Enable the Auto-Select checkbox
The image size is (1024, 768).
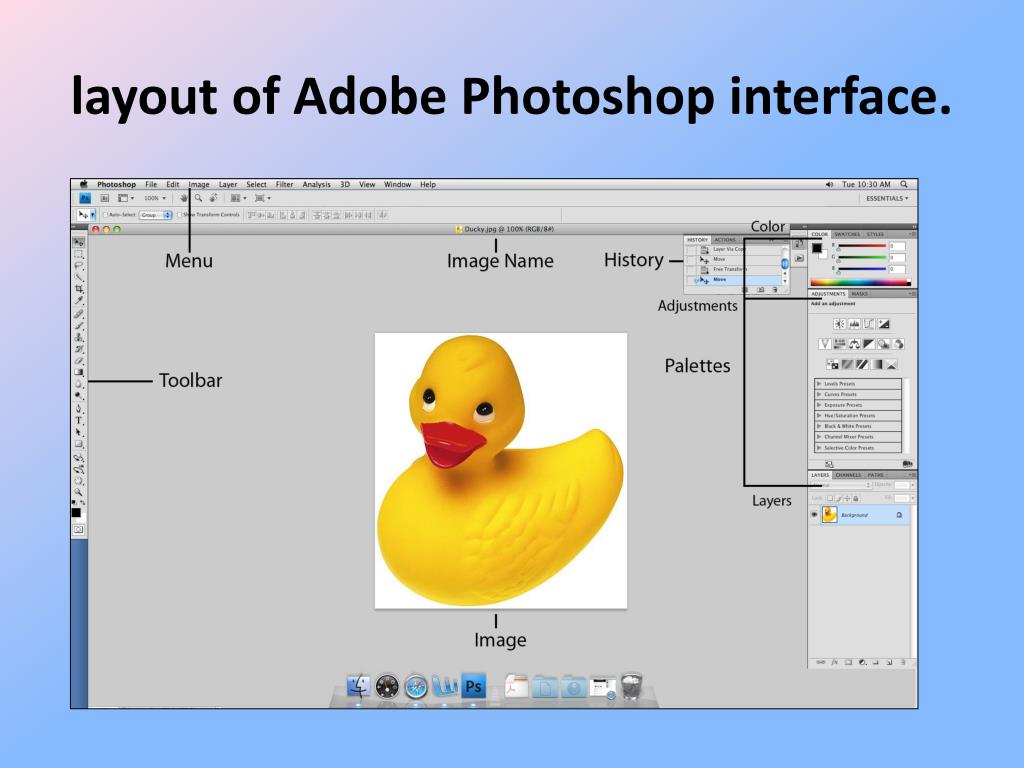click(105, 214)
